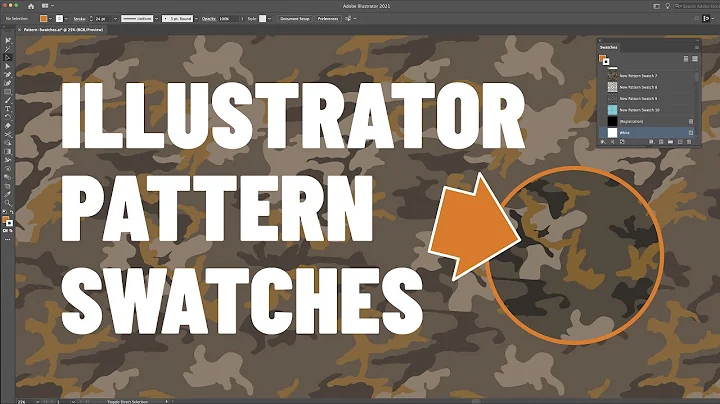Open Swatch Libraries menu in Swatches panel
Image resolution: width=720 pixels, height=404 pixels.
603,142
